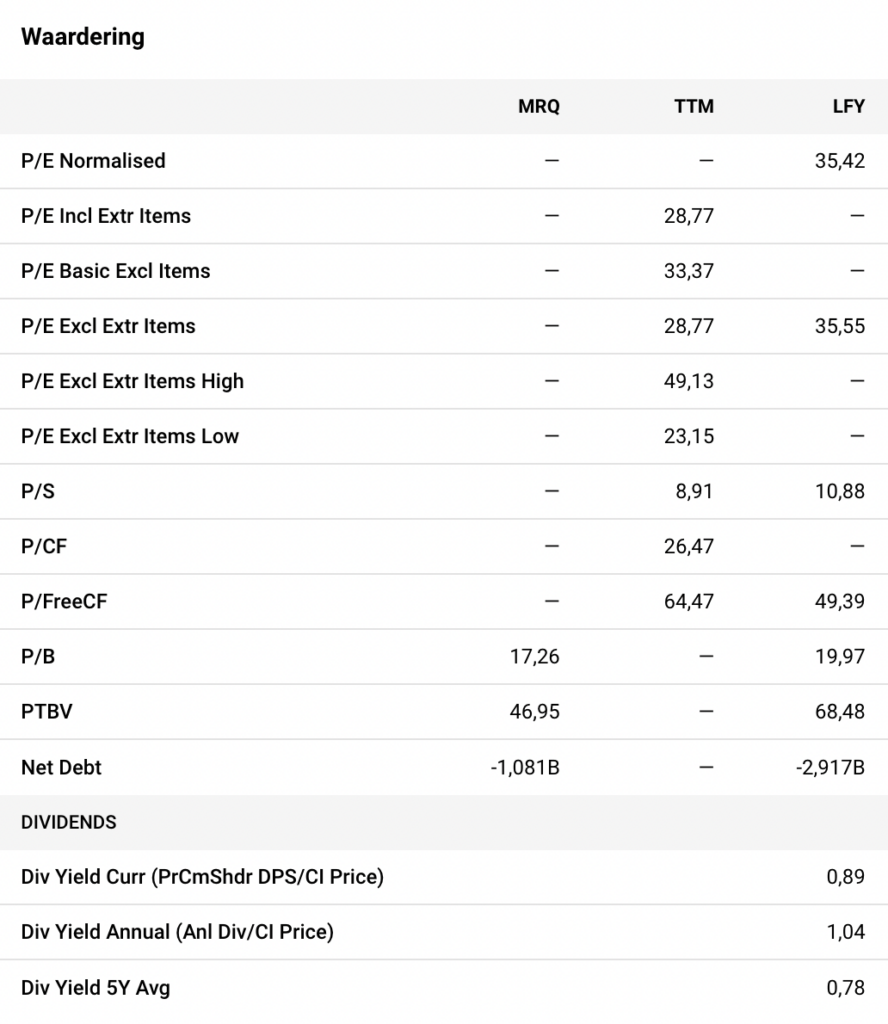Click the PTBV row label
888x1024 pixels.
47,712
